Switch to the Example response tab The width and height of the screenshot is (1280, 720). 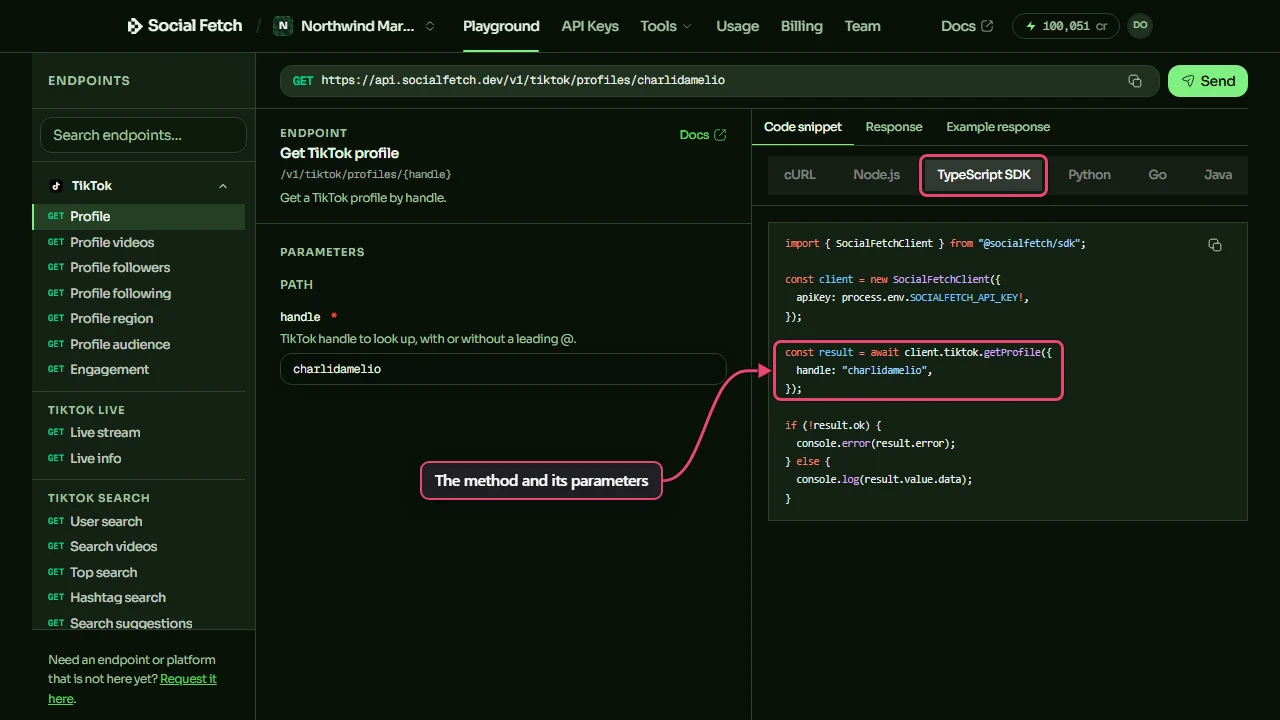(998, 127)
